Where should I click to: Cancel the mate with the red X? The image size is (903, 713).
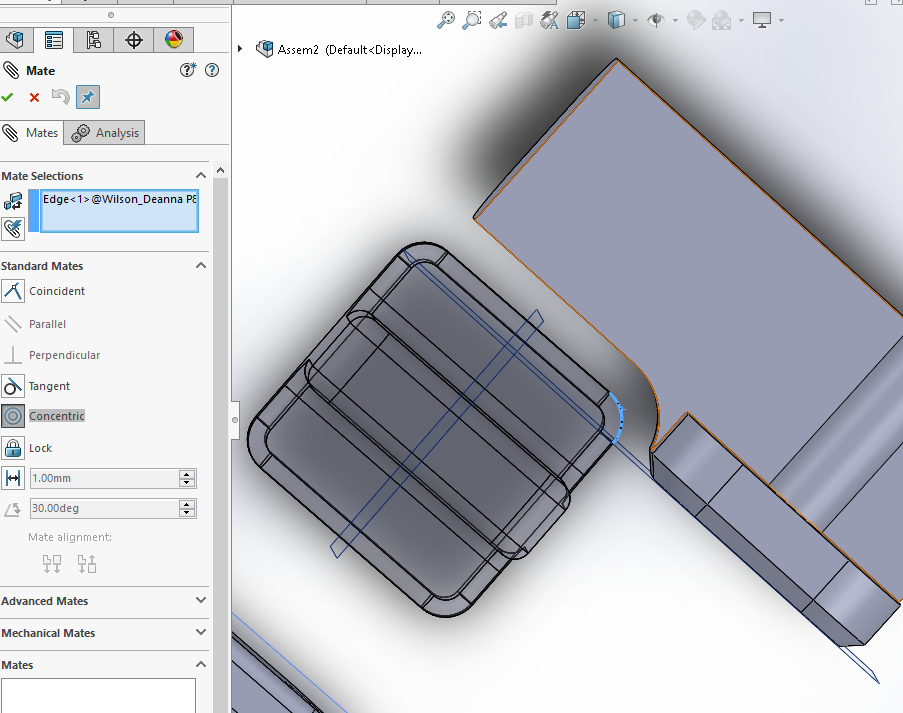[33, 97]
